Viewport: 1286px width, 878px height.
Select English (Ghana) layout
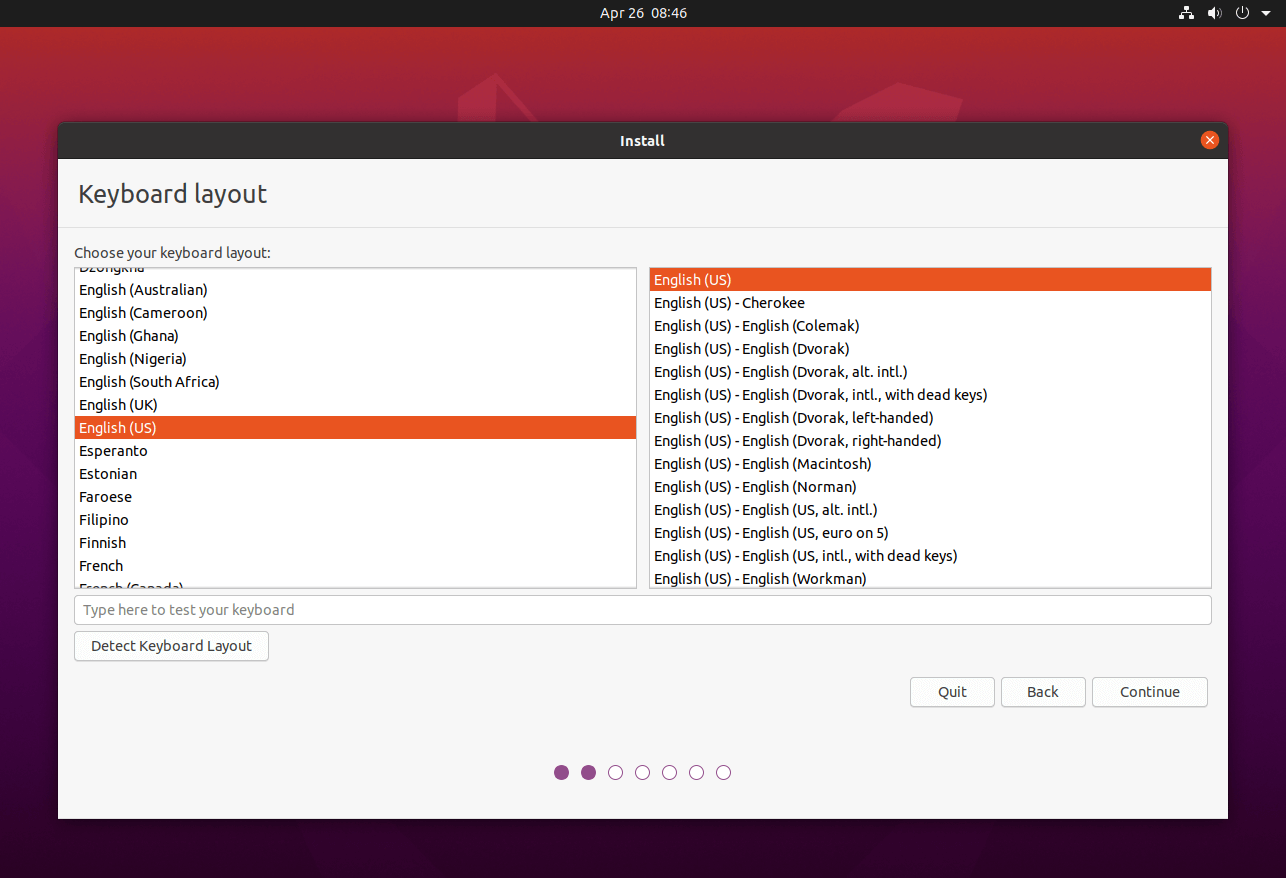355,336
